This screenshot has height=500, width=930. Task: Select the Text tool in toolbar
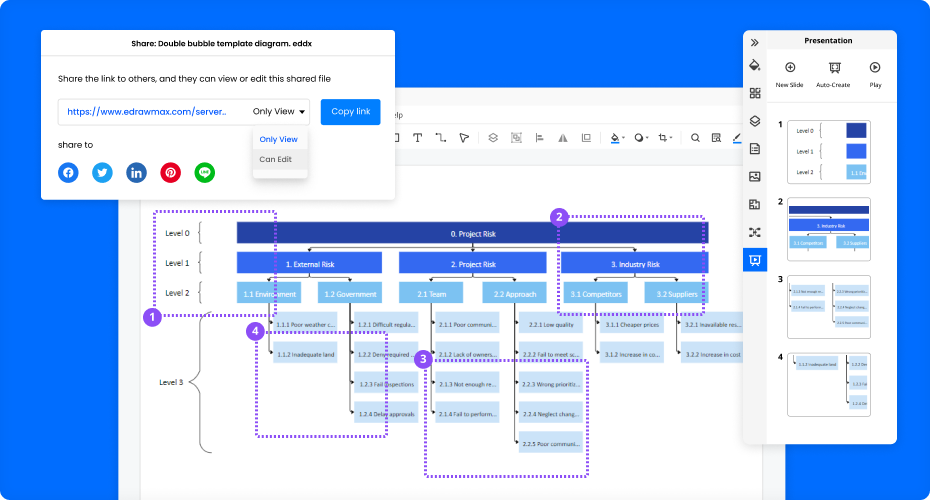tap(417, 138)
